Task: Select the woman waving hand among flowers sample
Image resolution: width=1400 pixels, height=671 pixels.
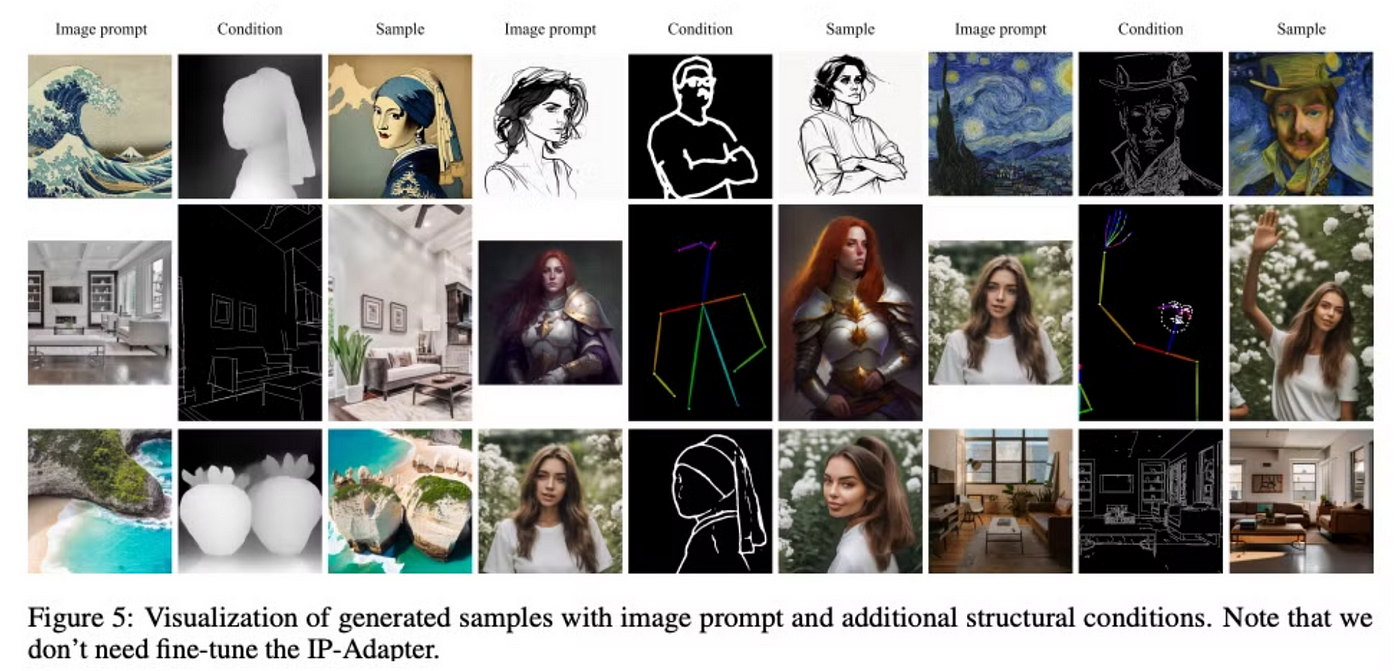Action: tap(1301, 312)
